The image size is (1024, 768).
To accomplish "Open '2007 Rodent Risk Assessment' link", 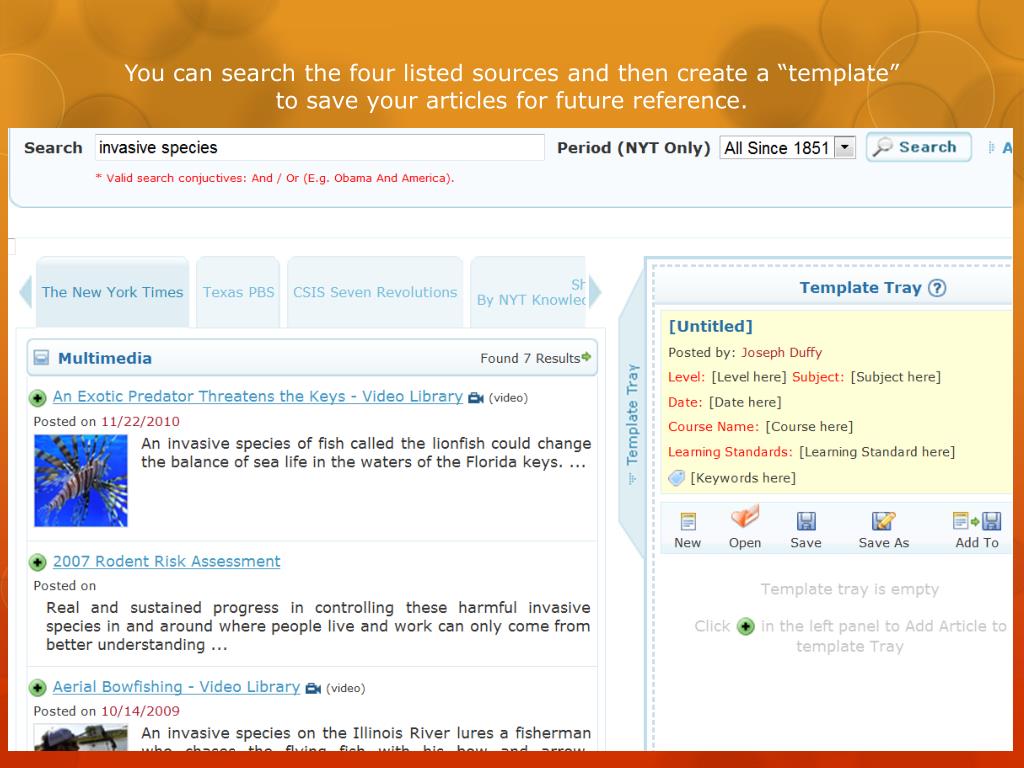I will point(167,562).
